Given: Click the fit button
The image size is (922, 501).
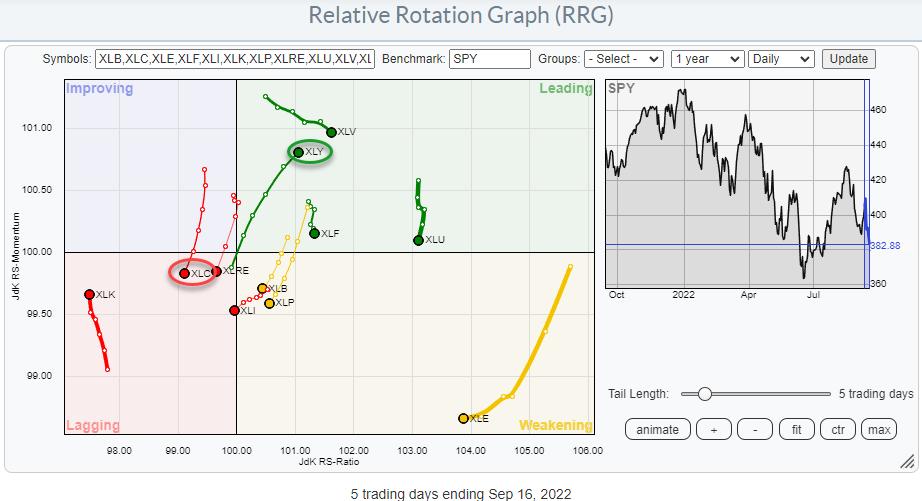Looking at the screenshot, I should (x=796, y=430).
